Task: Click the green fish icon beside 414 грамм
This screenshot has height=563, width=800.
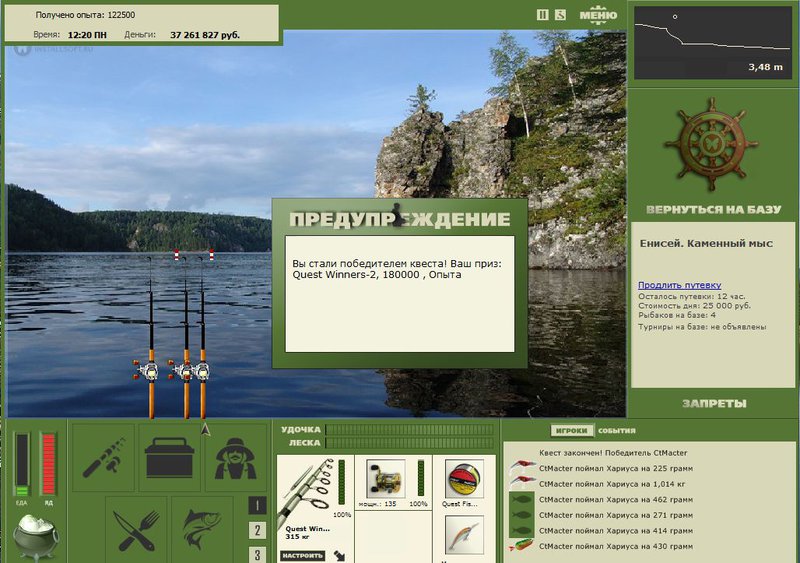Action: click(521, 530)
